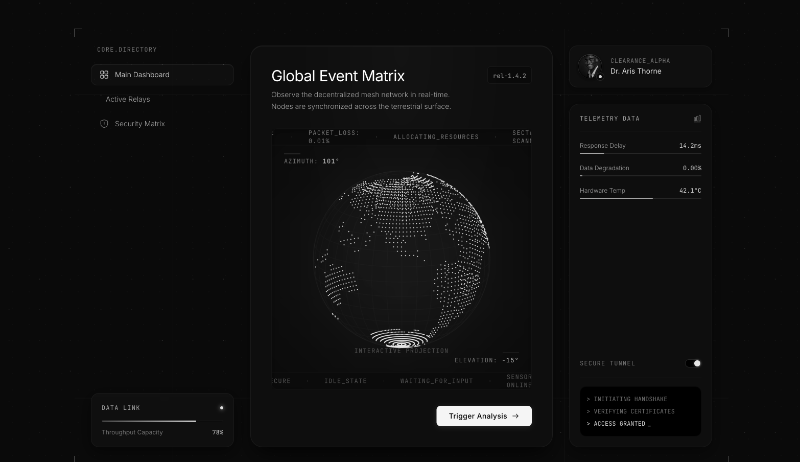Image resolution: width=800 pixels, height=462 pixels.
Task: Click the rel-1.4.2 version badge
Action: pos(509,75)
